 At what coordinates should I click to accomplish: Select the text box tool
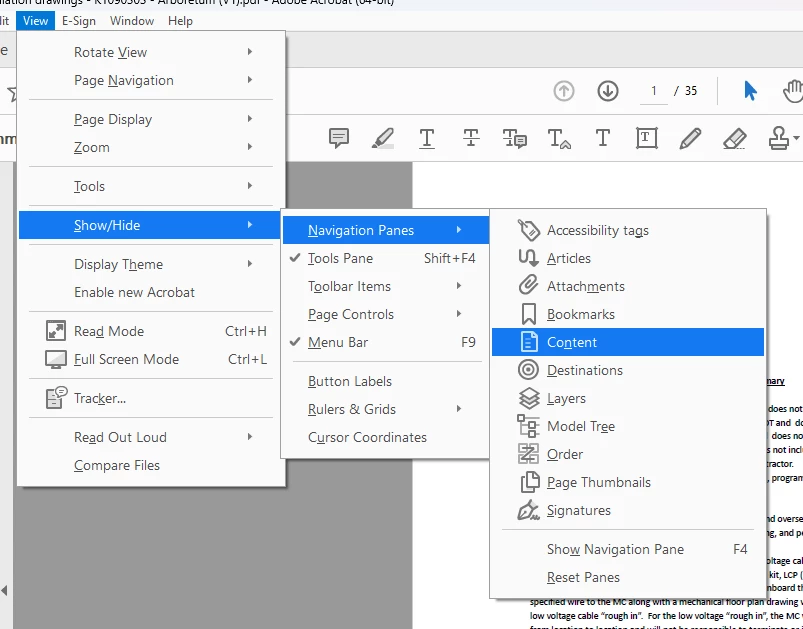[647, 138]
